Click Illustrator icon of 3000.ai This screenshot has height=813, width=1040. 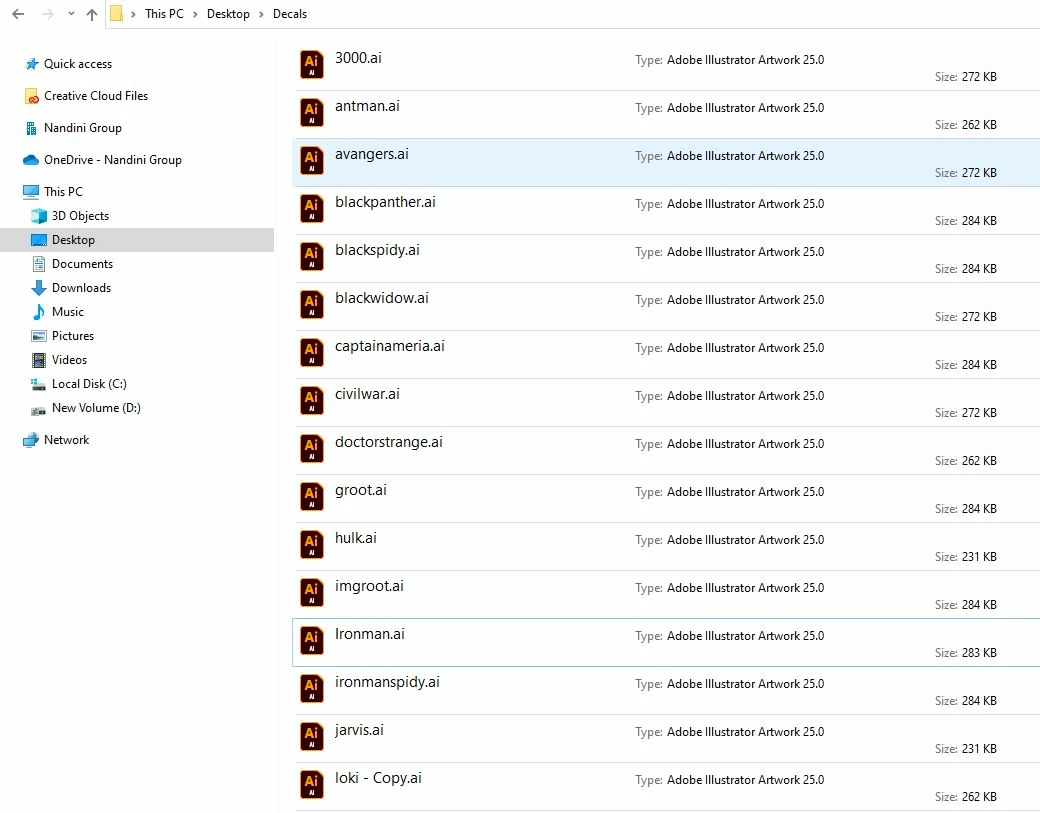tap(312, 64)
